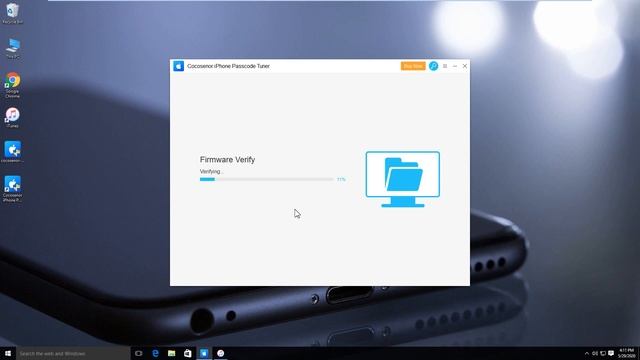Minimize the Cocosenor iPhone Passcode Tuner window
The image size is (640, 360).
[x=455, y=66]
